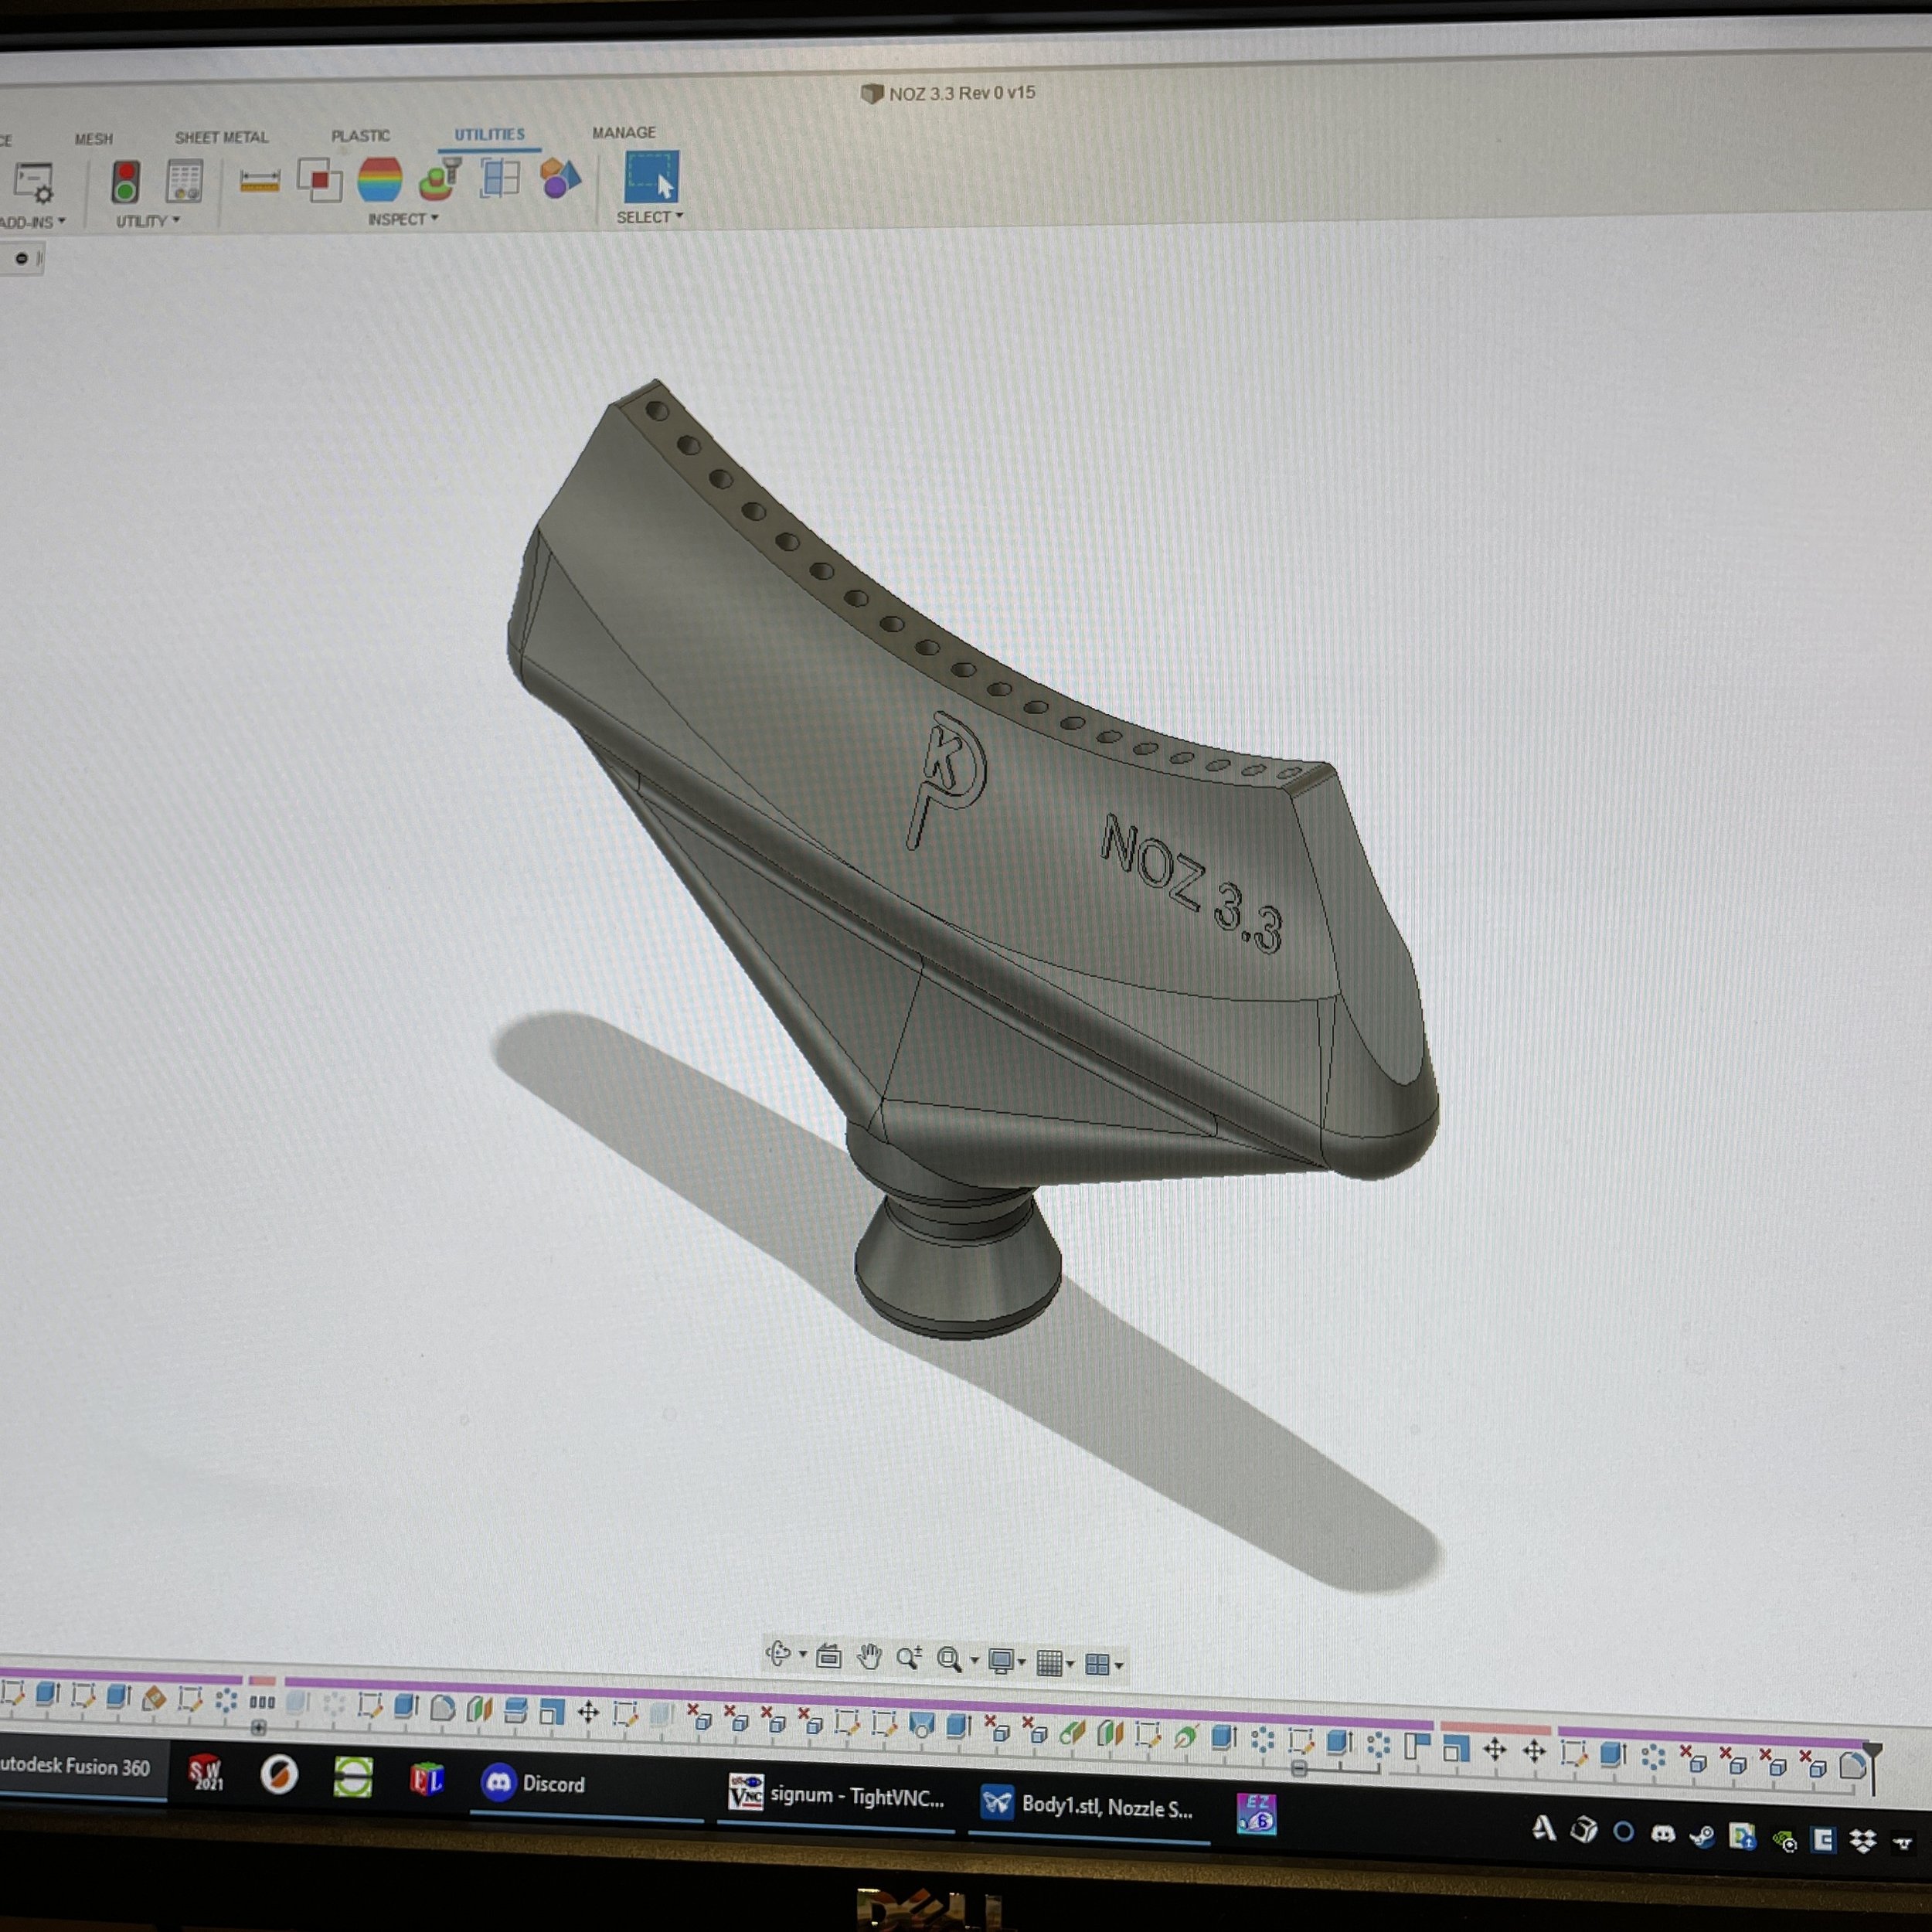Collapse the timeline group minus box
This screenshot has height=1932, width=1932.
tap(1299, 1769)
